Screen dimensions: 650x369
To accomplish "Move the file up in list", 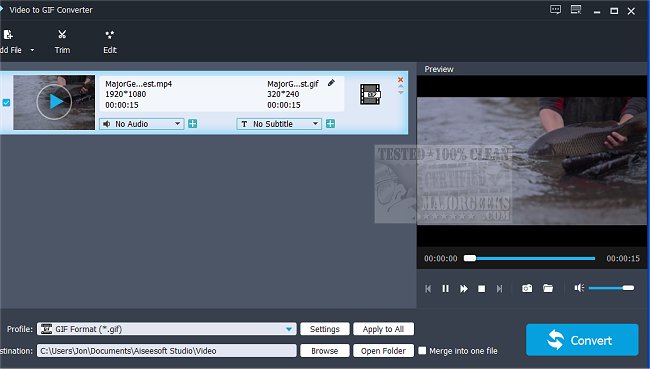I will 400,86.
